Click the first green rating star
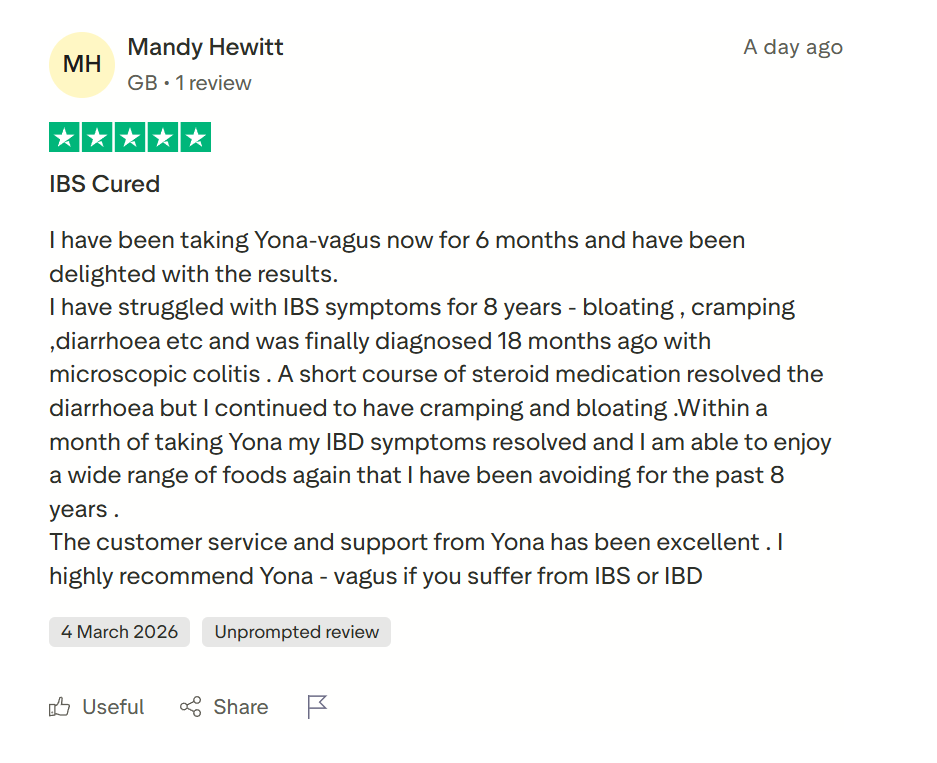The height and width of the screenshot is (763, 937). [65, 138]
